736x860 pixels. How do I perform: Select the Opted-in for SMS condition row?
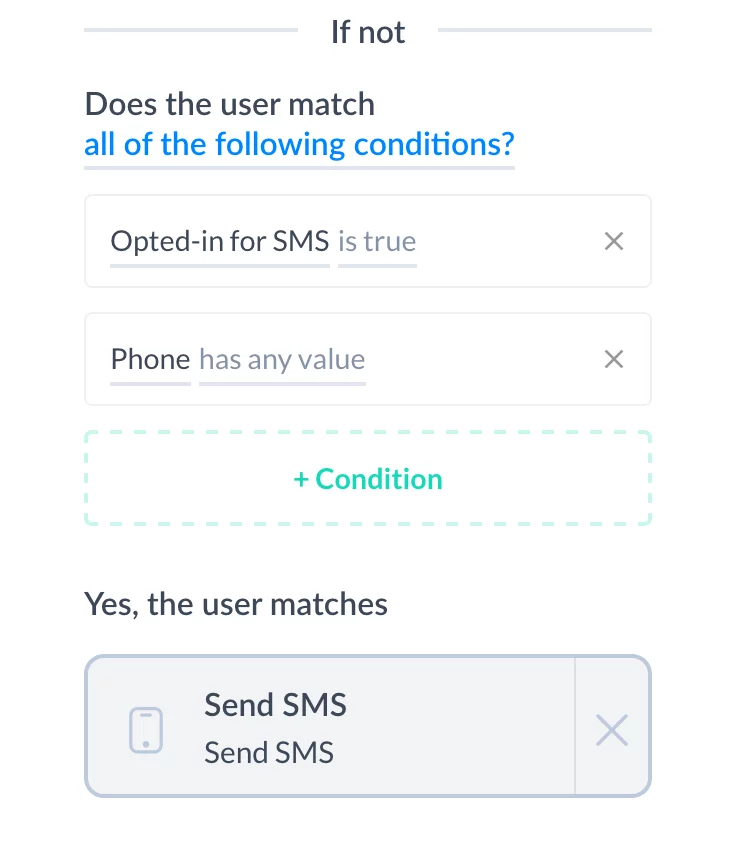pyautogui.click(x=367, y=241)
